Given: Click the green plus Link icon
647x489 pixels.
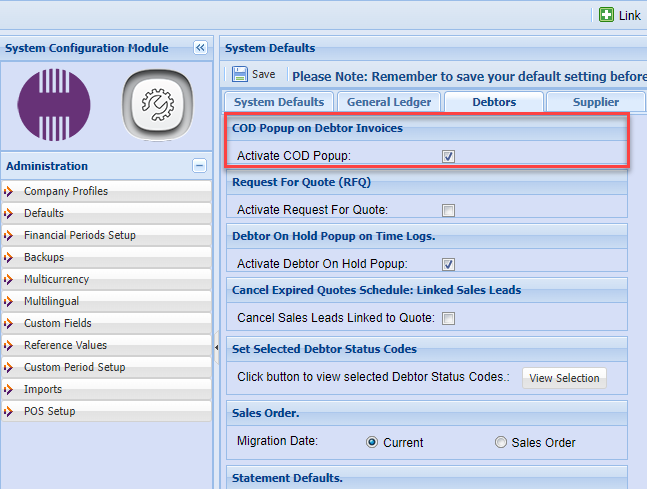Looking at the screenshot, I should point(606,15).
